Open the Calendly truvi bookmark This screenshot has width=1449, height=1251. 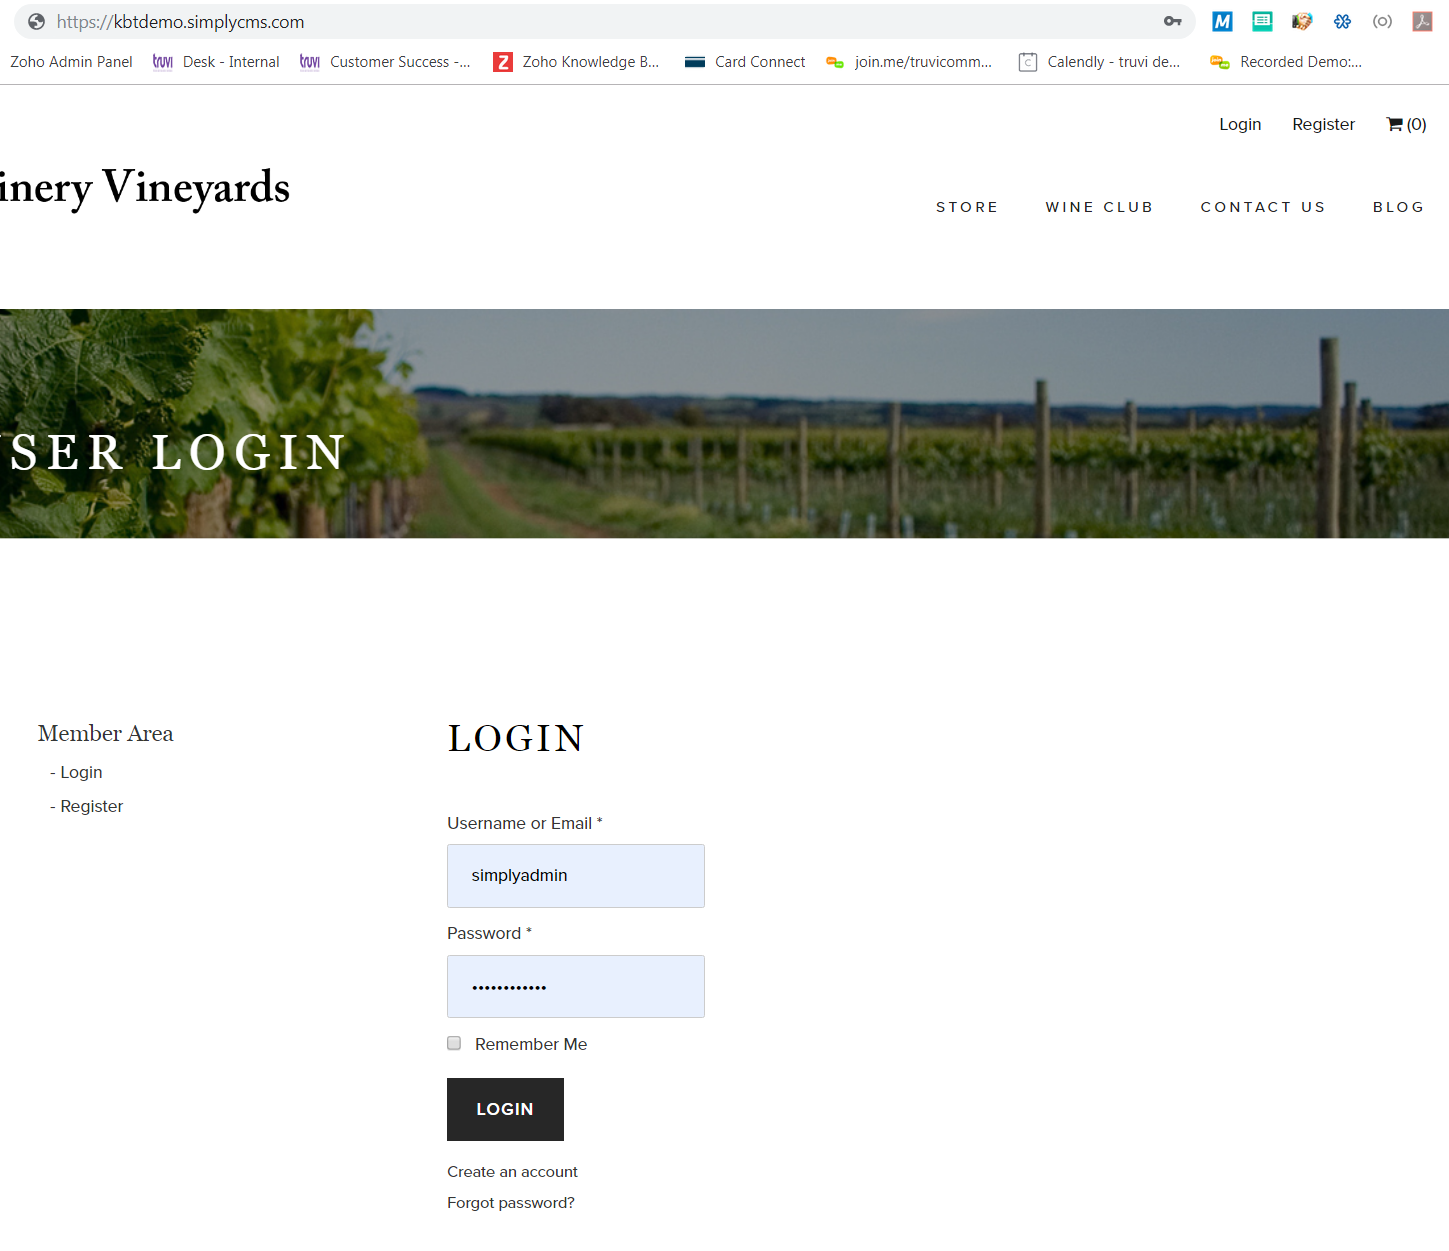(x=1099, y=62)
